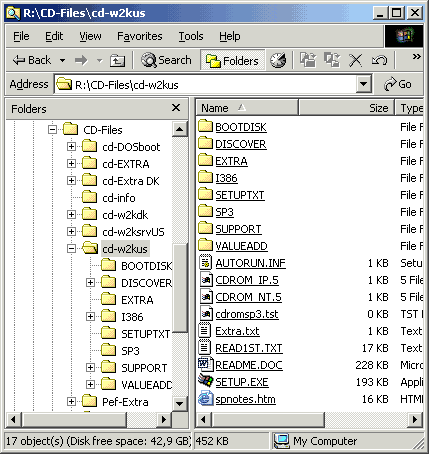Select the VALUEADD folder icon in list
The width and height of the screenshot is (429, 454).
[205, 245]
